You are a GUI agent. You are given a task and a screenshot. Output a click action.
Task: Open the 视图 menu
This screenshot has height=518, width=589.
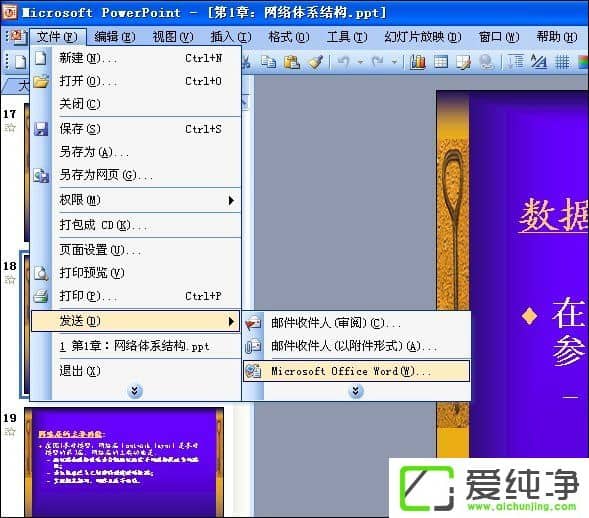pos(172,37)
